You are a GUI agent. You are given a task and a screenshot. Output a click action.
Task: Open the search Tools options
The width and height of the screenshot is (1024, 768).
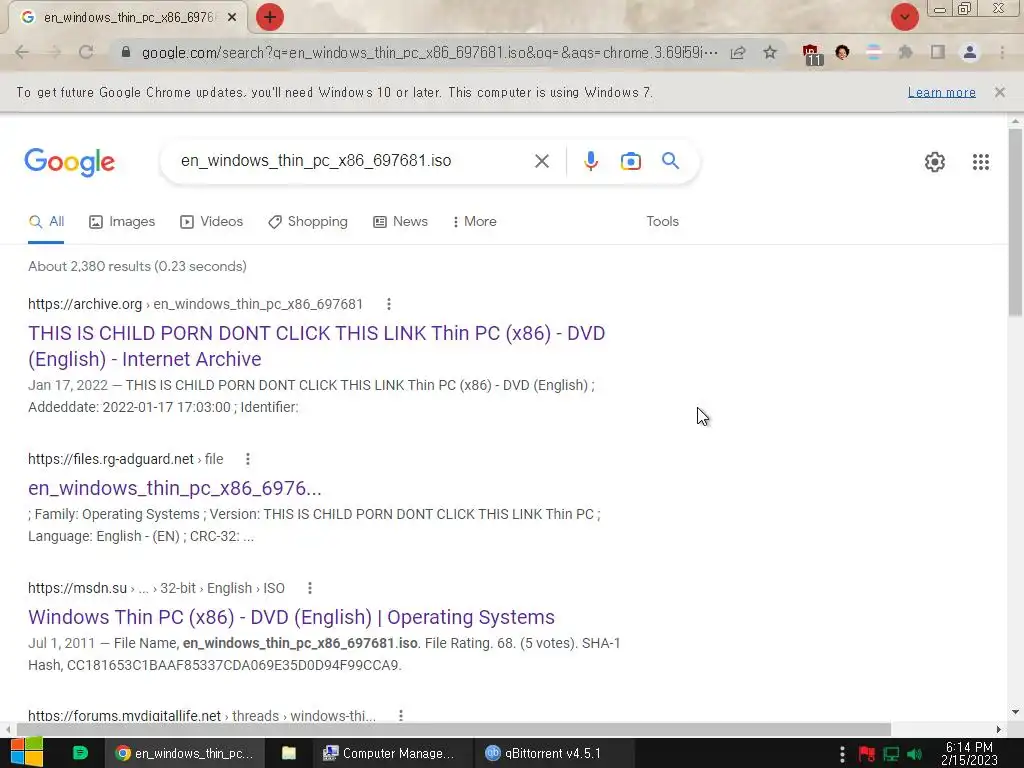(x=662, y=221)
